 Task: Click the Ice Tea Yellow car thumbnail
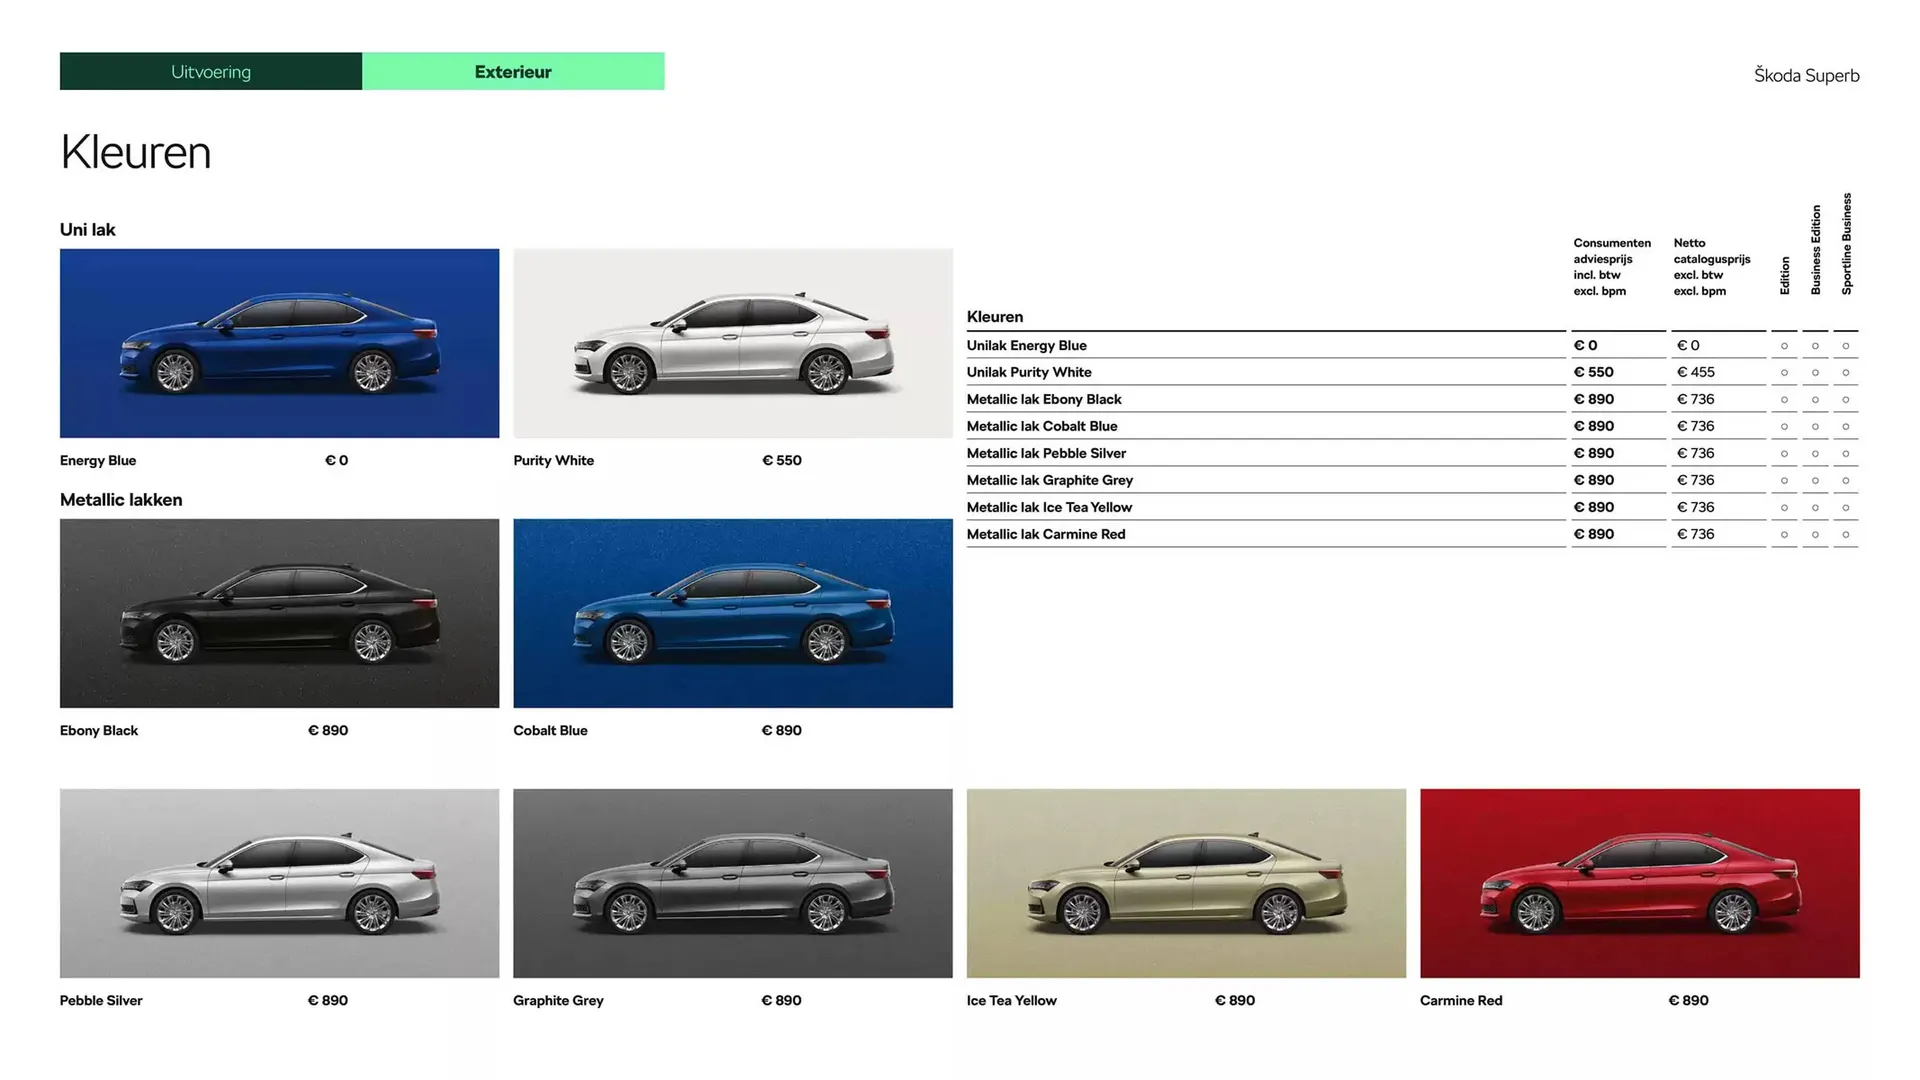pyautogui.click(x=1186, y=883)
